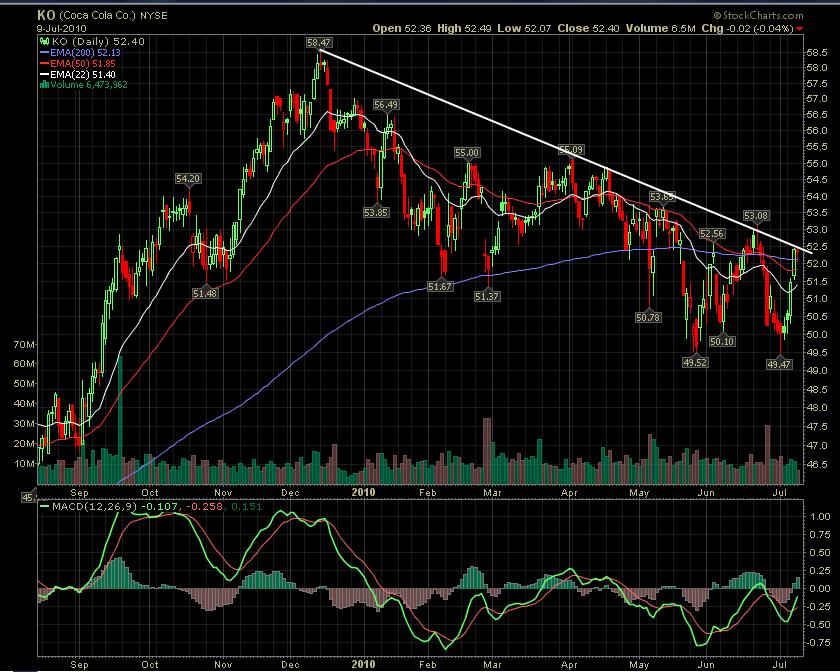
Task: Click the volume bars icon in legend
Action: (44, 85)
